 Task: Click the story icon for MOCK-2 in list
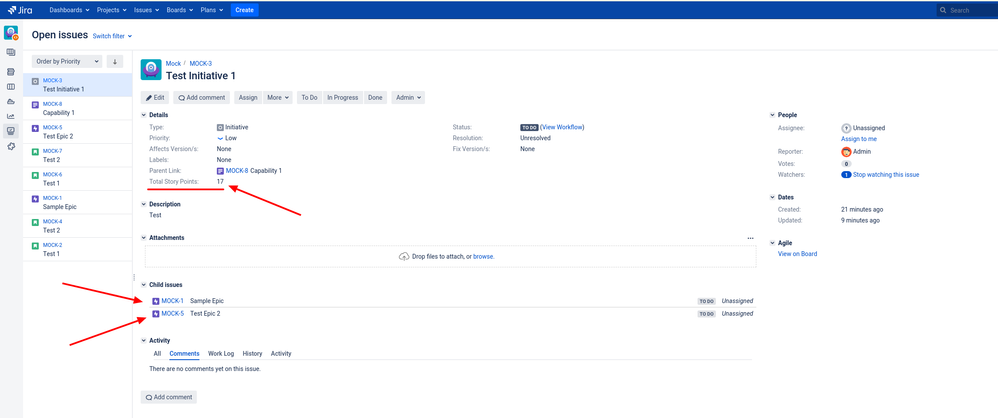36,246
